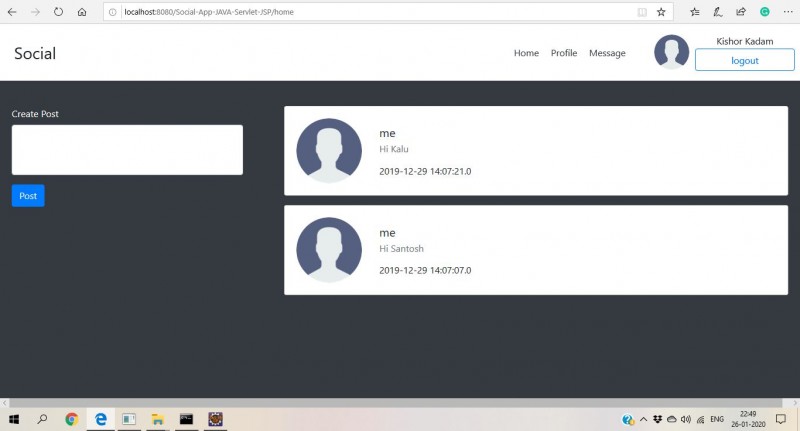The image size is (800, 431).
Task: Switch ENG input language indicator
Action: [717, 419]
